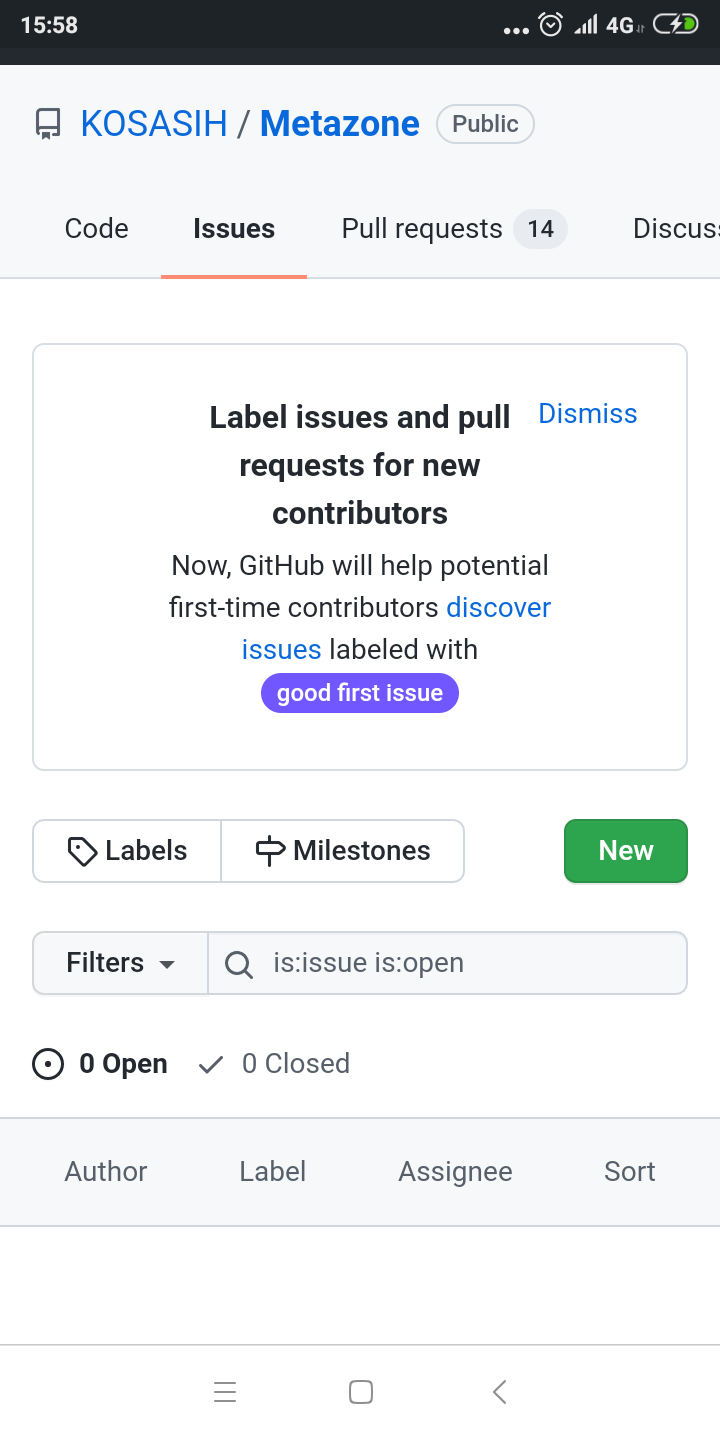The height and width of the screenshot is (1440, 720).
Task: Open Labels via the tag icon button
Action: (127, 851)
